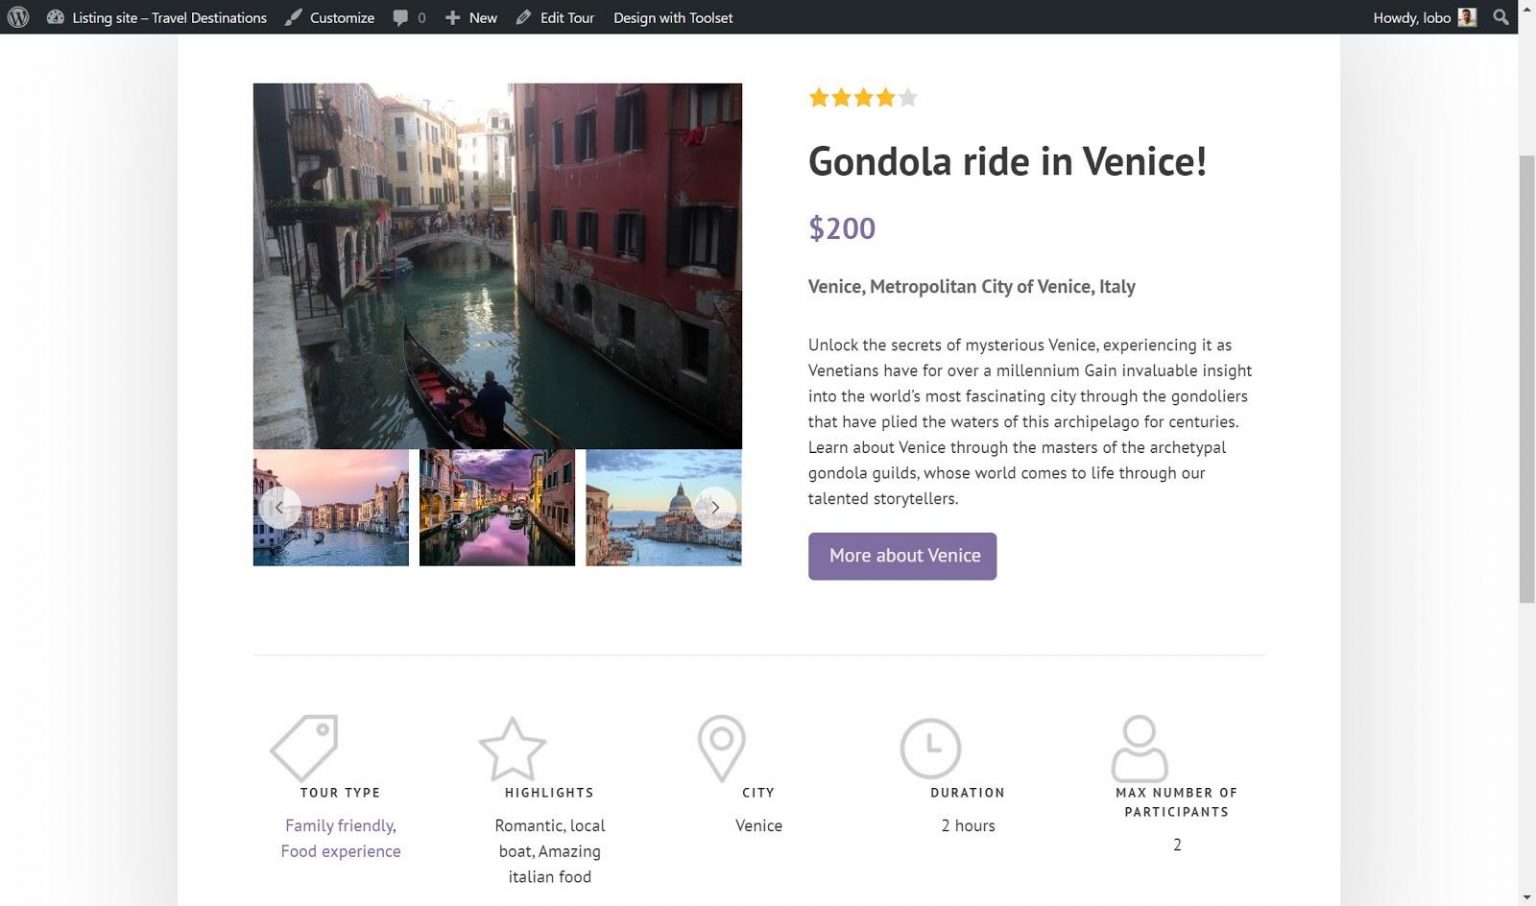Click the Max Participants person icon
Viewport: 1536px width, 906px height.
pos(1139,748)
